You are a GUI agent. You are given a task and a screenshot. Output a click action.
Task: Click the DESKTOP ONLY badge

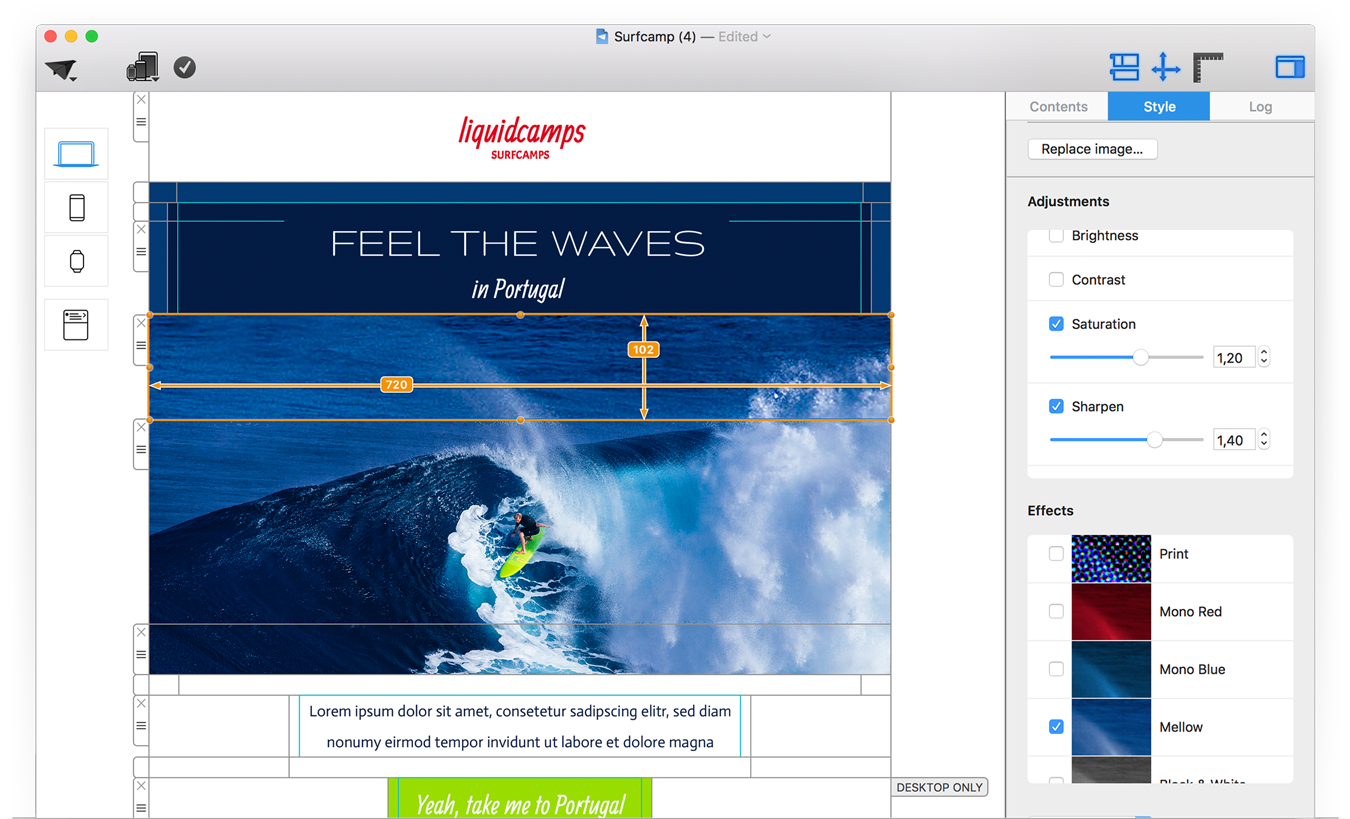(x=939, y=787)
